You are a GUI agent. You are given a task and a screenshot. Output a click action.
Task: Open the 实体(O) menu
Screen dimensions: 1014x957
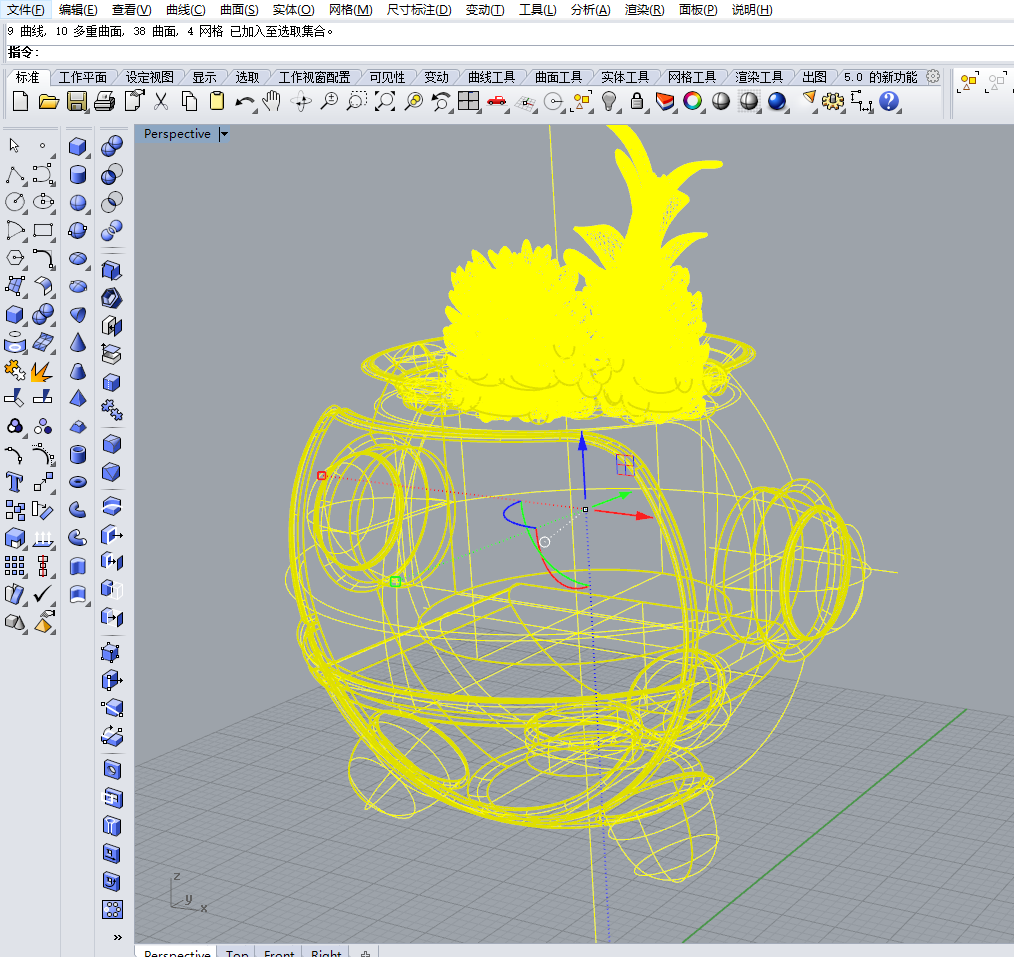tap(294, 10)
